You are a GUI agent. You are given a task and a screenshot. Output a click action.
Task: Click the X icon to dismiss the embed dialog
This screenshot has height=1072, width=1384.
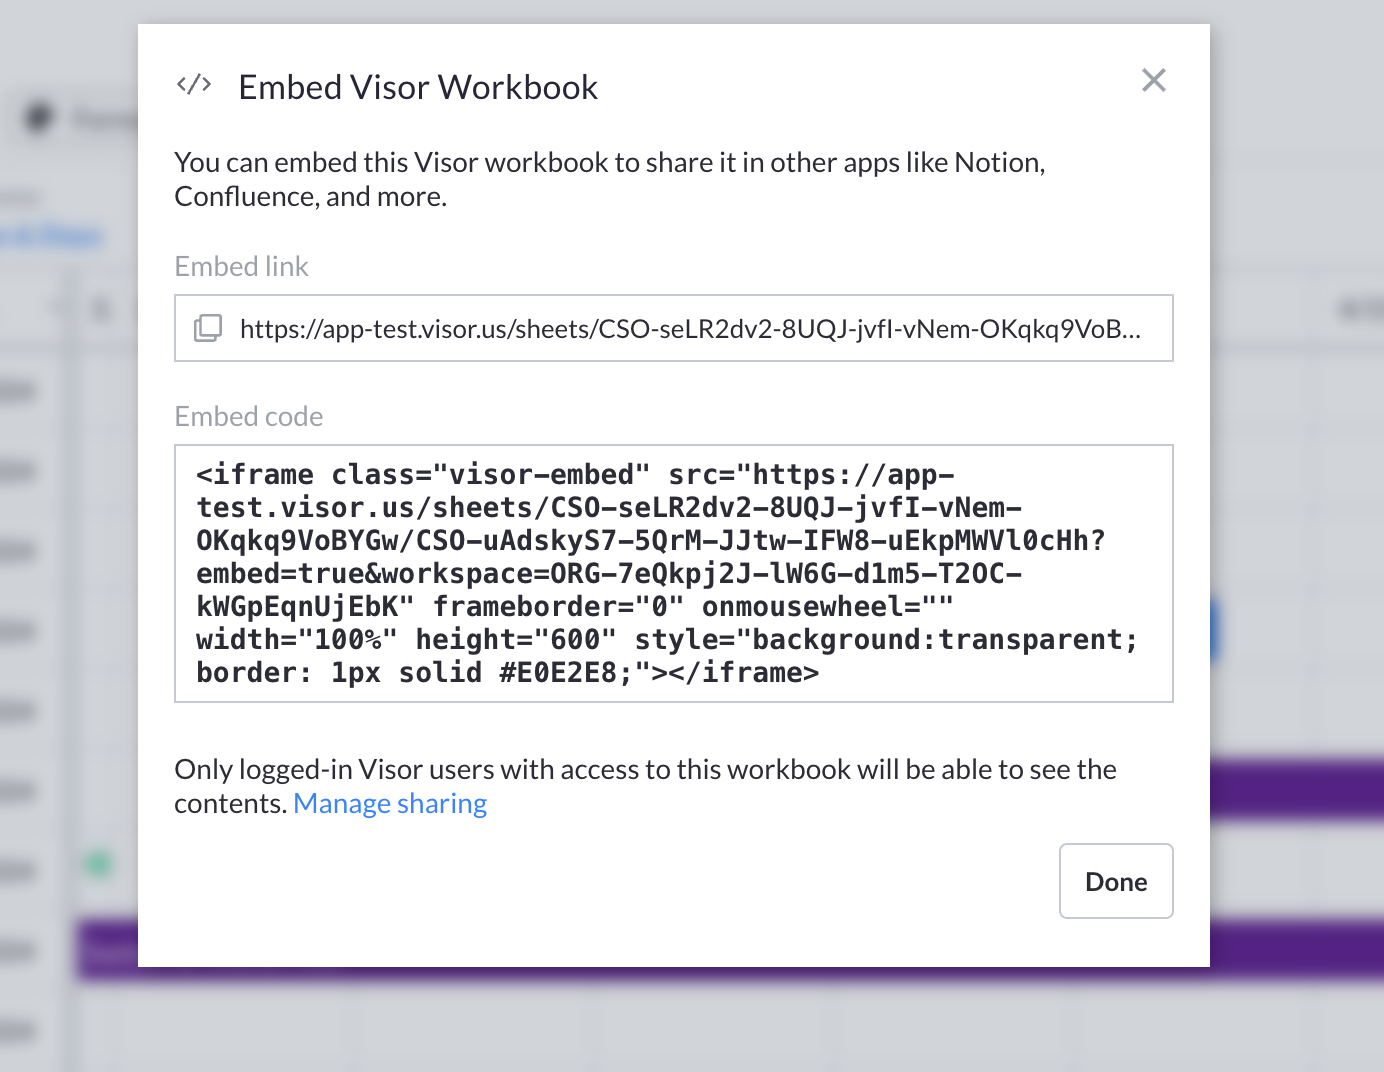1153,80
